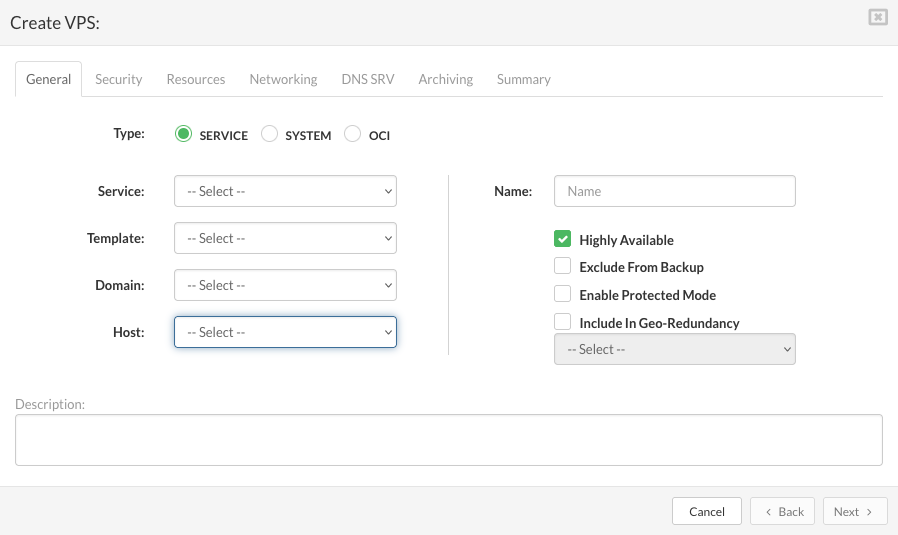The width and height of the screenshot is (898, 535).
Task: Open the Service dropdown
Action: point(285,191)
